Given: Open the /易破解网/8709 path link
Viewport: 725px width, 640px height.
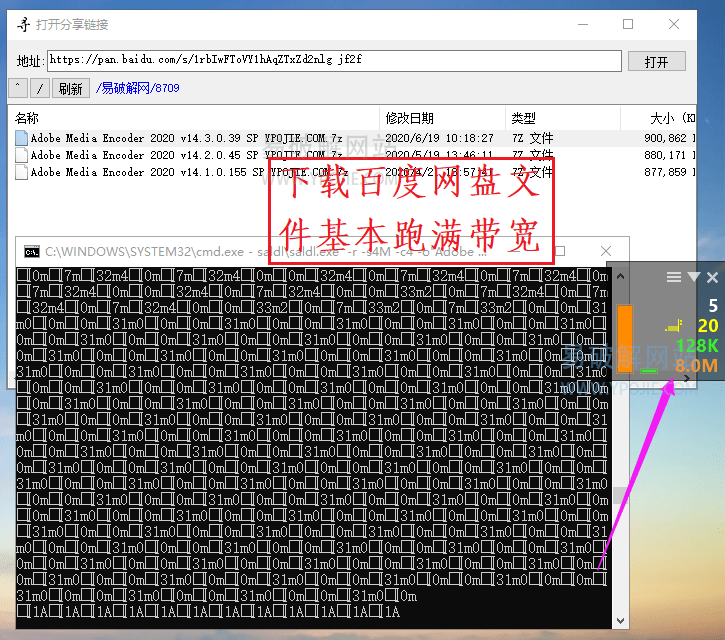Looking at the screenshot, I should 137,88.
